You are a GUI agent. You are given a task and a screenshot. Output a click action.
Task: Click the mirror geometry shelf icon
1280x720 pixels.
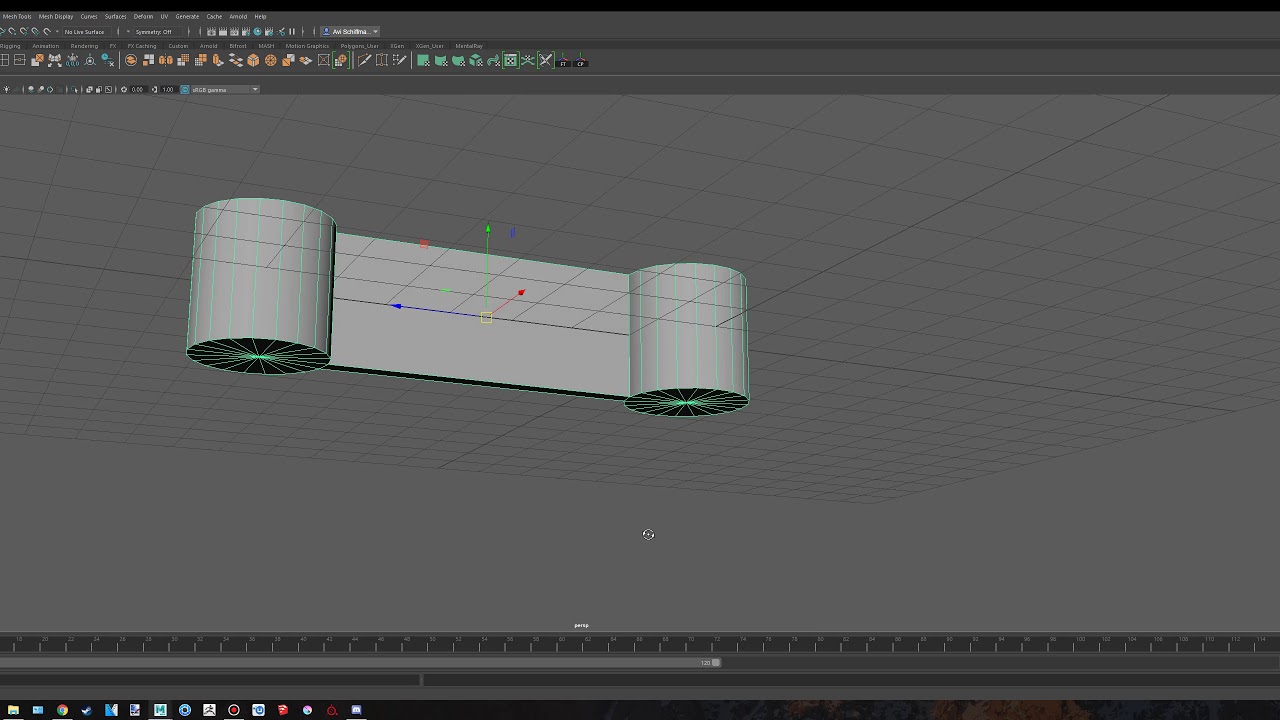pos(165,61)
